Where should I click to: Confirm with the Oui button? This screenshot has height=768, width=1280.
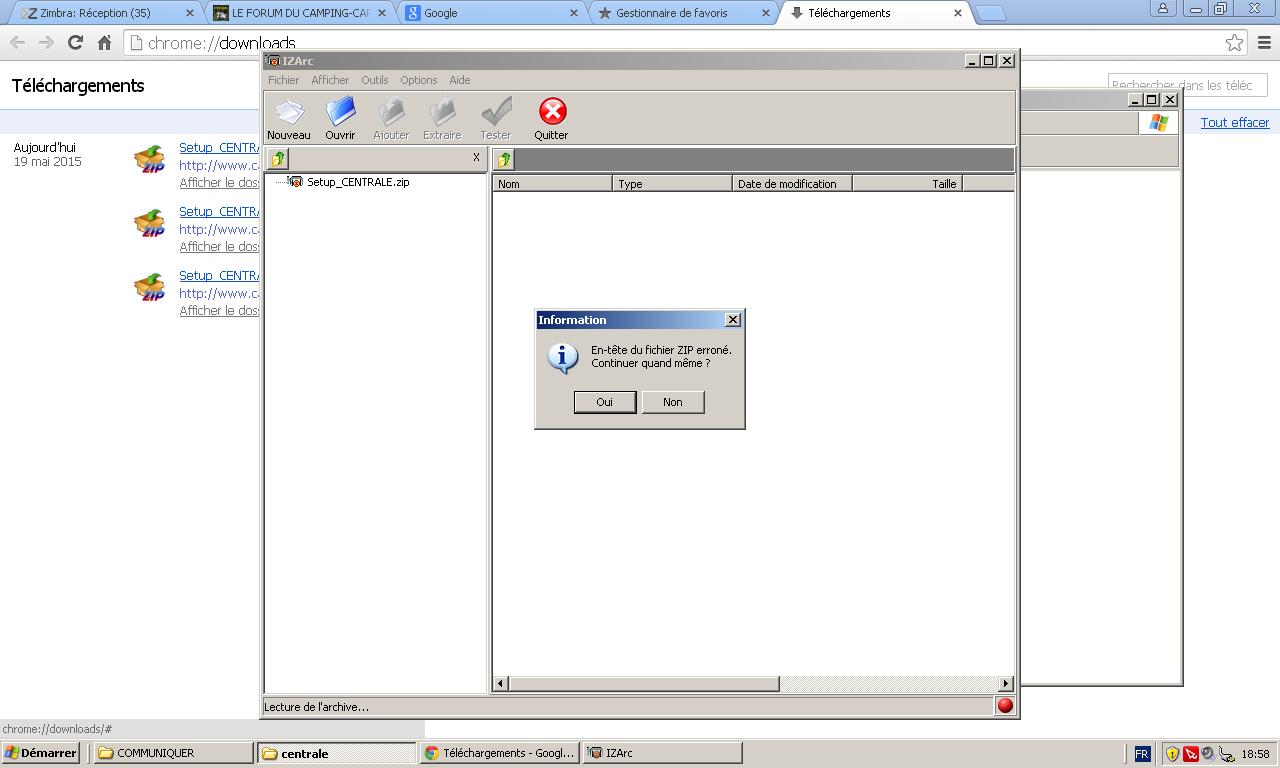[x=605, y=402]
